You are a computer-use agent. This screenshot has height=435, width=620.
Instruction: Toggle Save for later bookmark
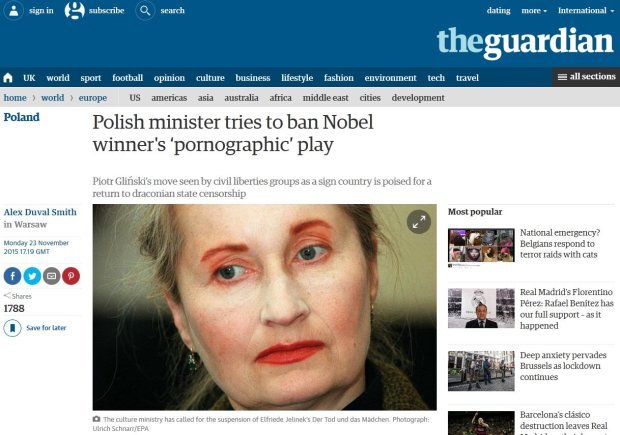12,328
